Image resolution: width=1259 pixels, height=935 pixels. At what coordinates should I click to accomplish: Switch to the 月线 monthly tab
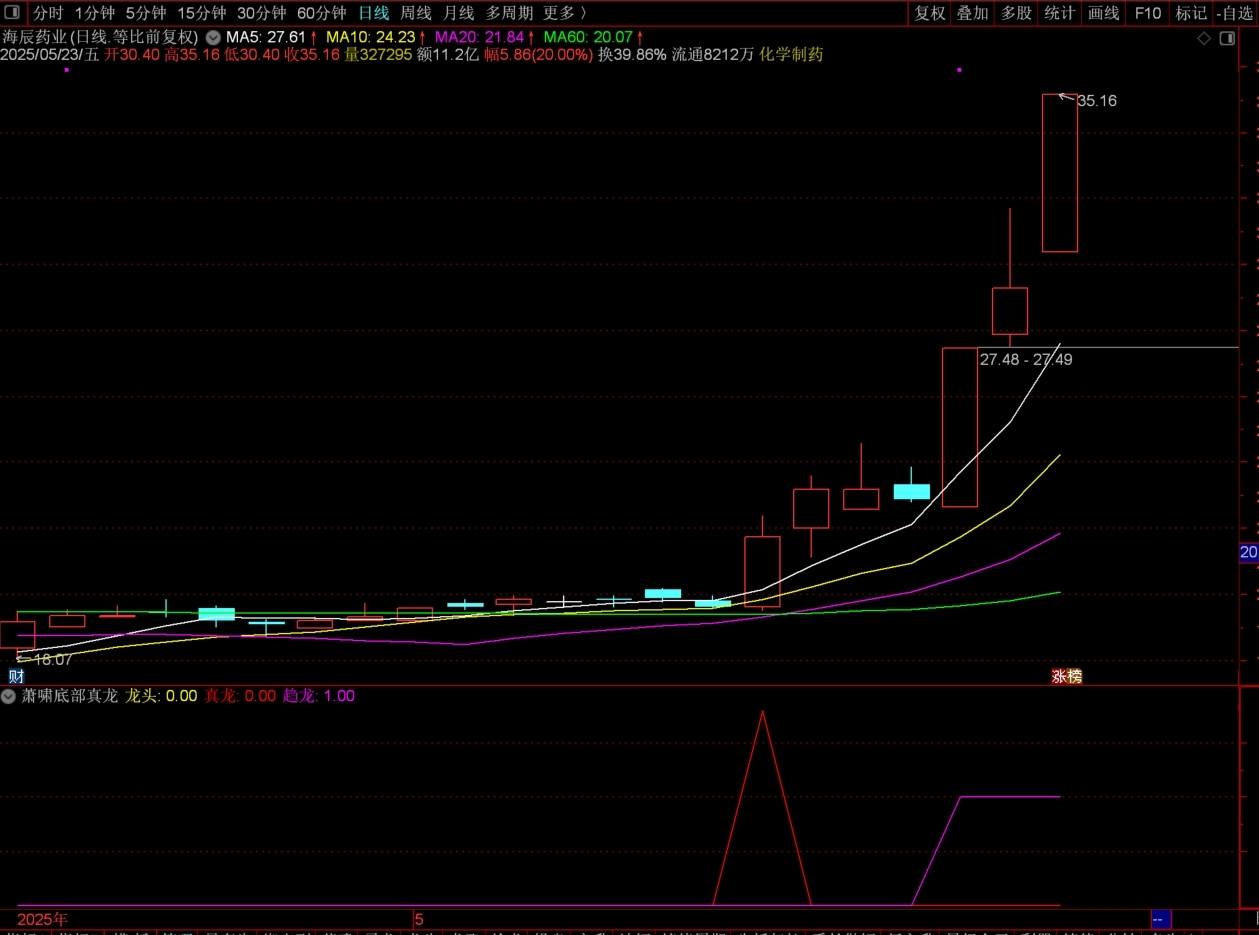click(458, 13)
